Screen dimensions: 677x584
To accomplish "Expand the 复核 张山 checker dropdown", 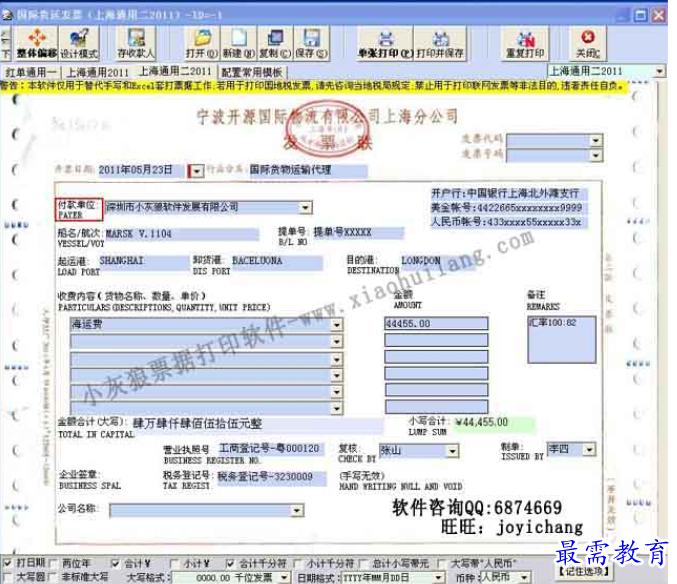I will (x=452, y=451).
